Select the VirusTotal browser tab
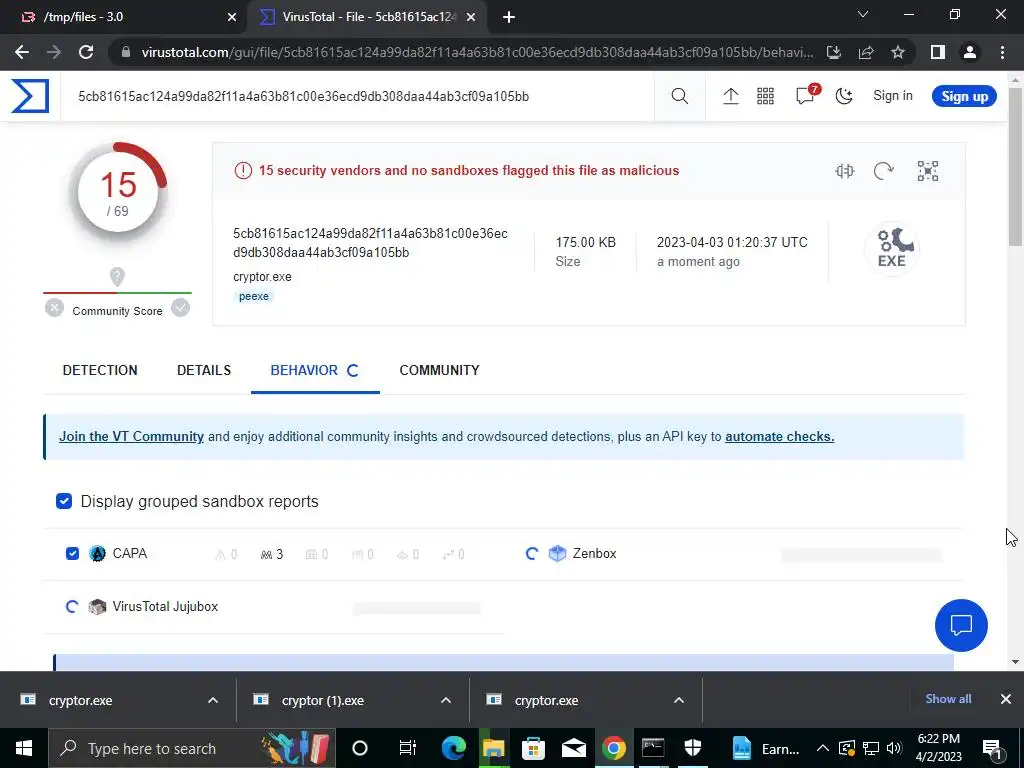This screenshot has height=768, width=1024. click(366, 17)
